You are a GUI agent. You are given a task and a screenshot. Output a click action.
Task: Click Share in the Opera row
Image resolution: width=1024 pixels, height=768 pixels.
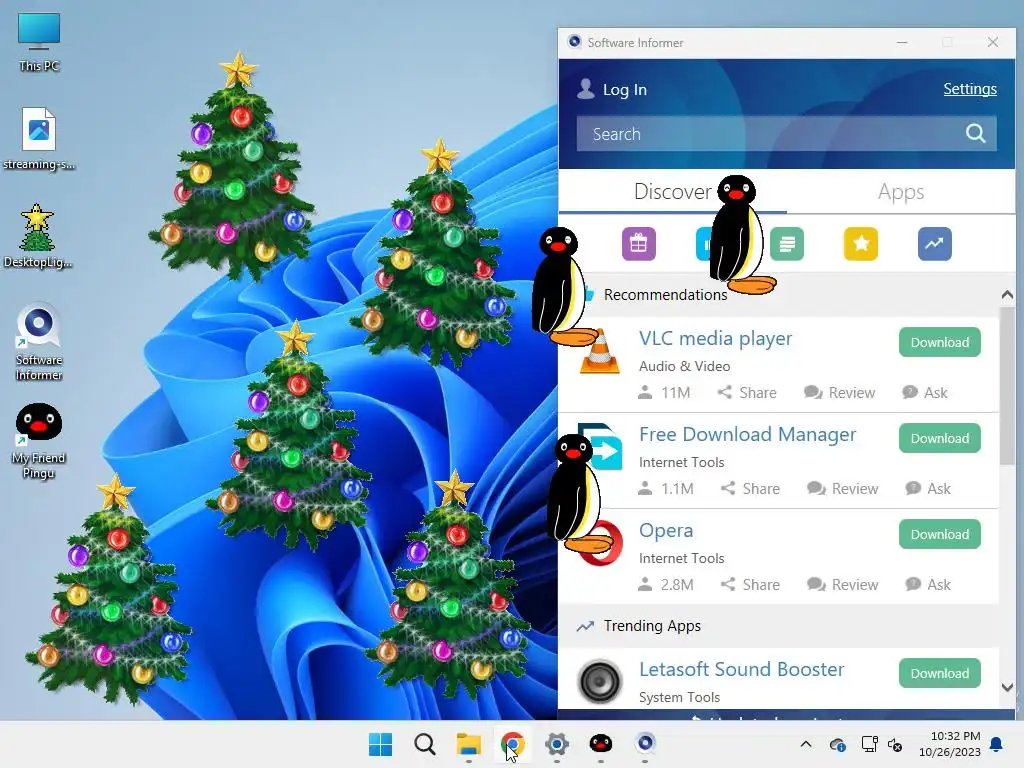pos(750,584)
